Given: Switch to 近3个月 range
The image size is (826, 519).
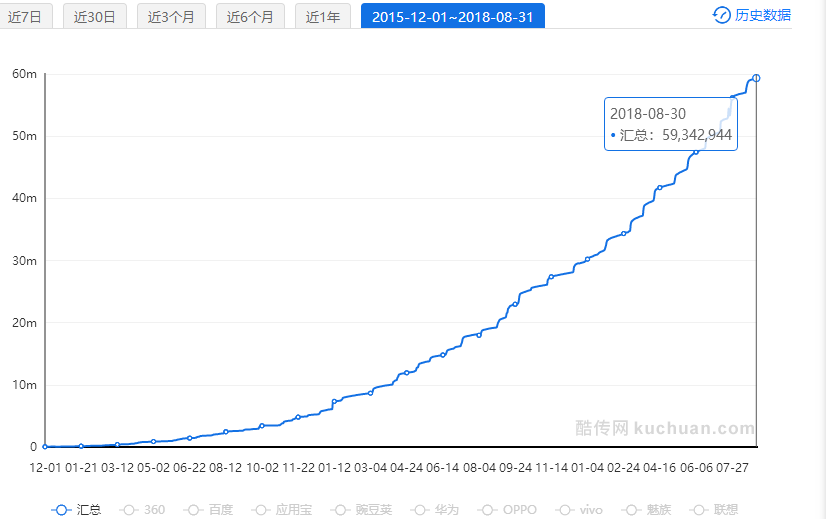Looking at the screenshot, I should click(171, 16).
